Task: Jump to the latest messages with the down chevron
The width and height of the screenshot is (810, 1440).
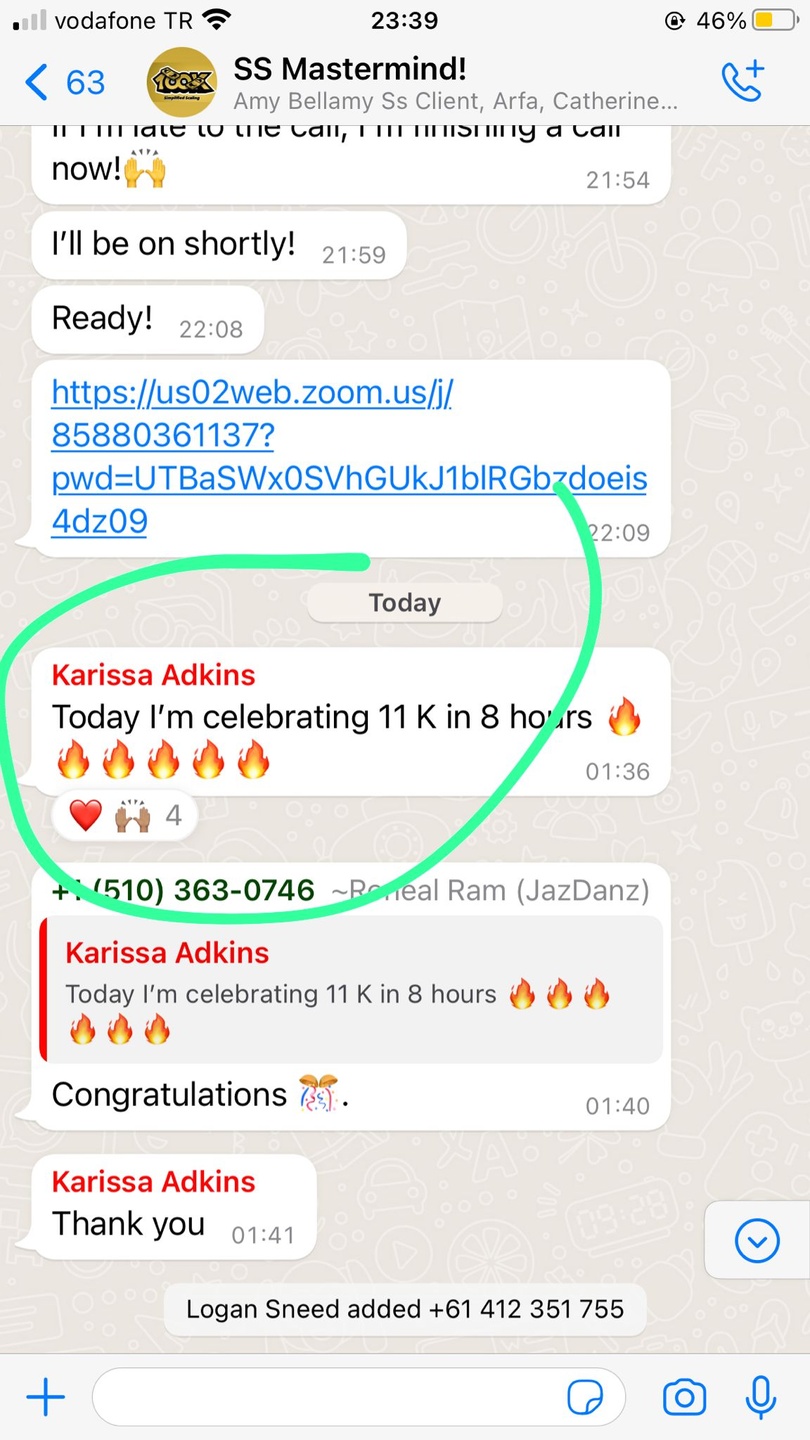Action: (x=757, y=1241)
